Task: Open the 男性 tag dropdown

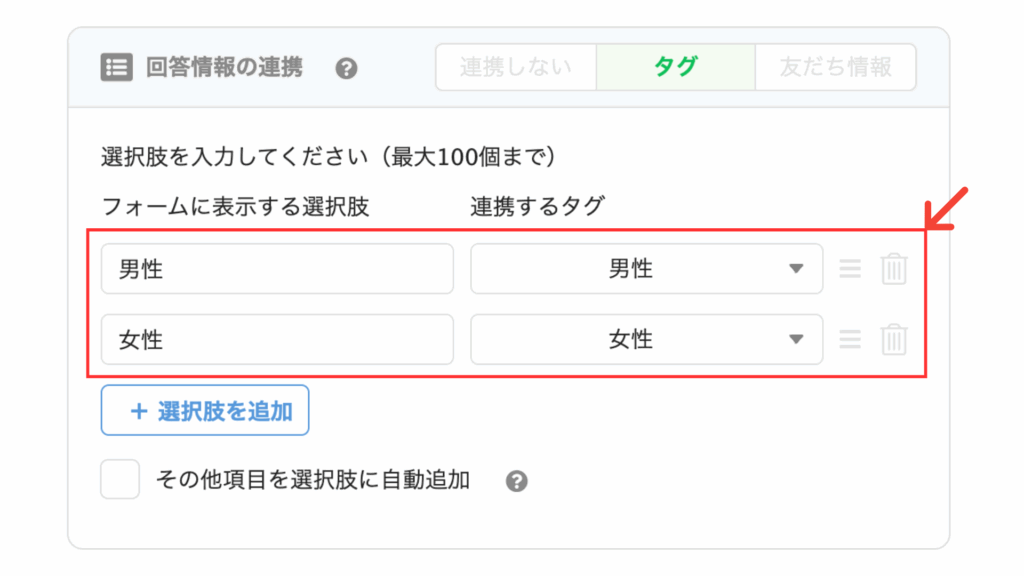Action: click(647, 268)
